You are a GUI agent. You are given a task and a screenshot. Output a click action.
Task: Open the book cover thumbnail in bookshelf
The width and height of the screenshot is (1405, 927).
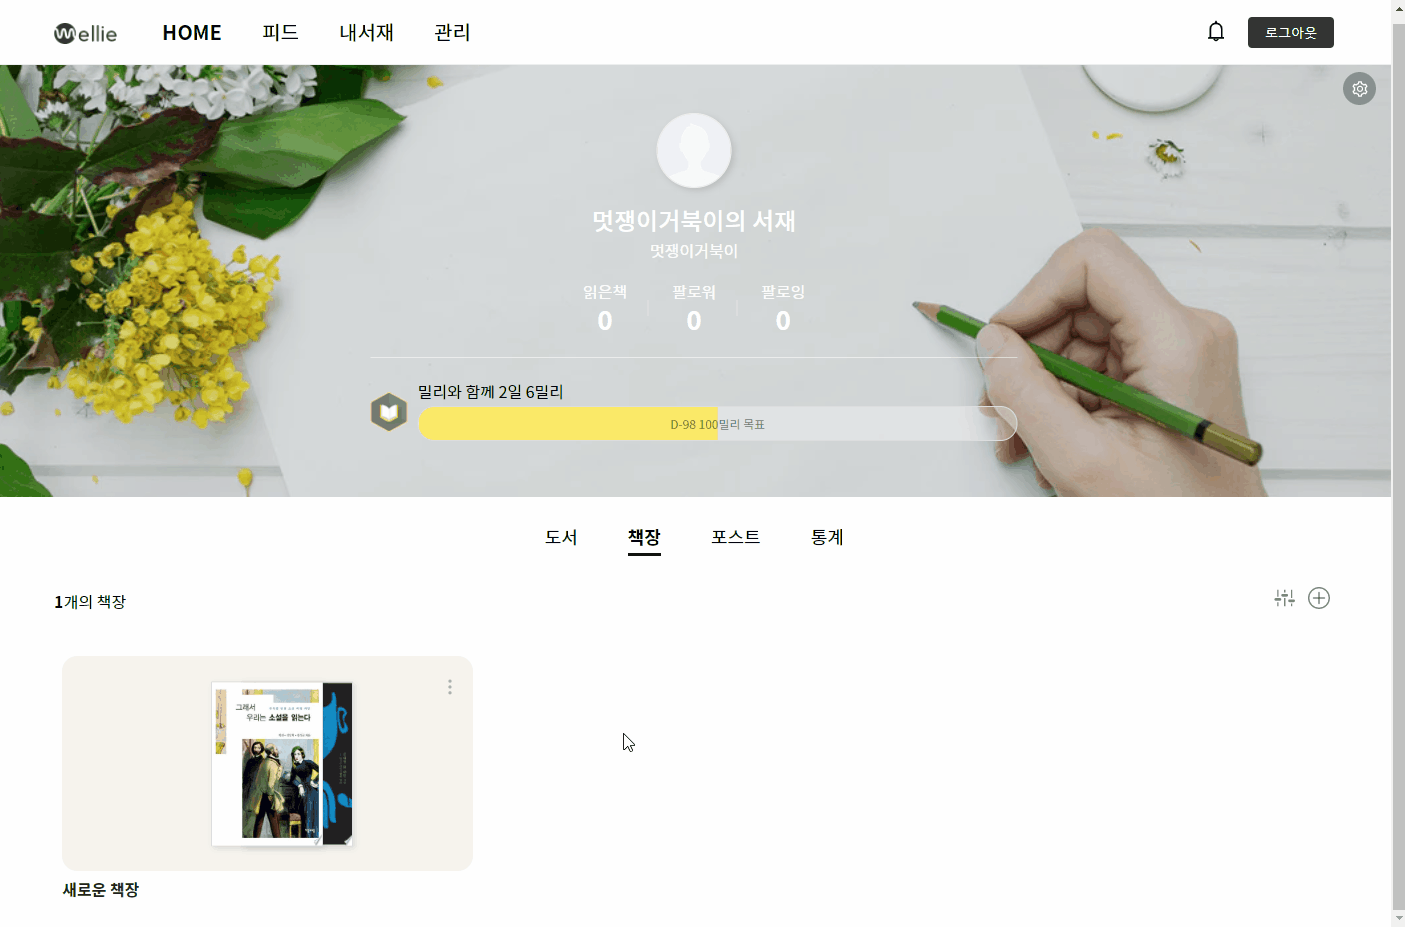click(282, 764)
